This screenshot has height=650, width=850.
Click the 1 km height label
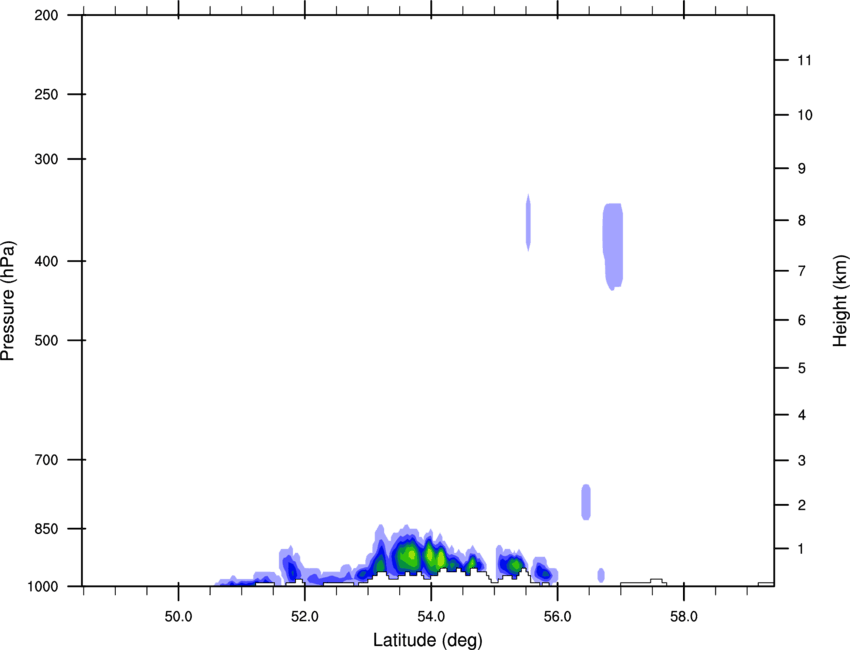coord(801,549)
